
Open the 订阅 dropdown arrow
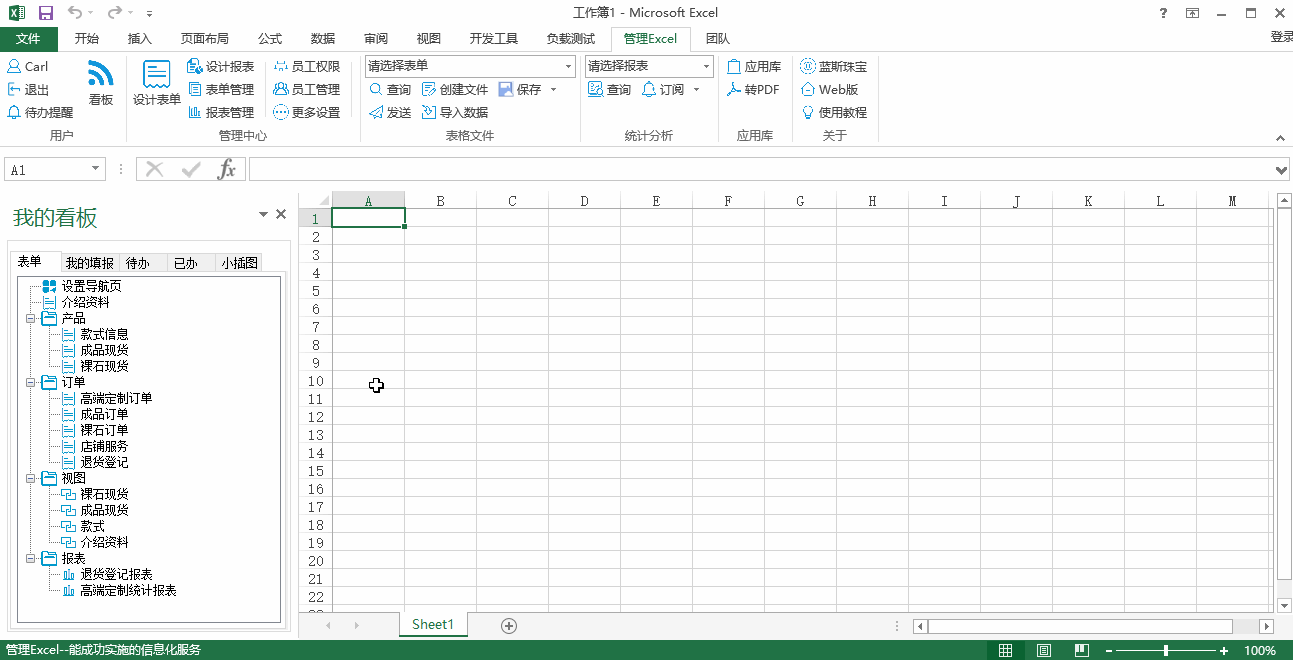pyautogui.click(x=696, y=89)
